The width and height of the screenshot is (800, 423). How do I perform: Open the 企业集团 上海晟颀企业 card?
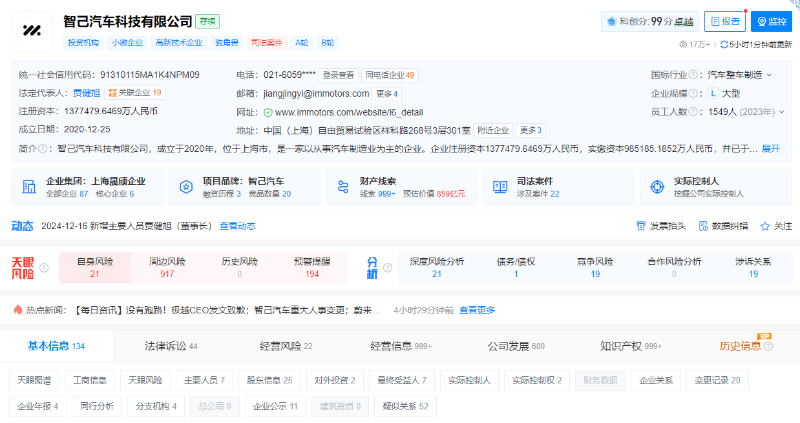tap(88, 187)
